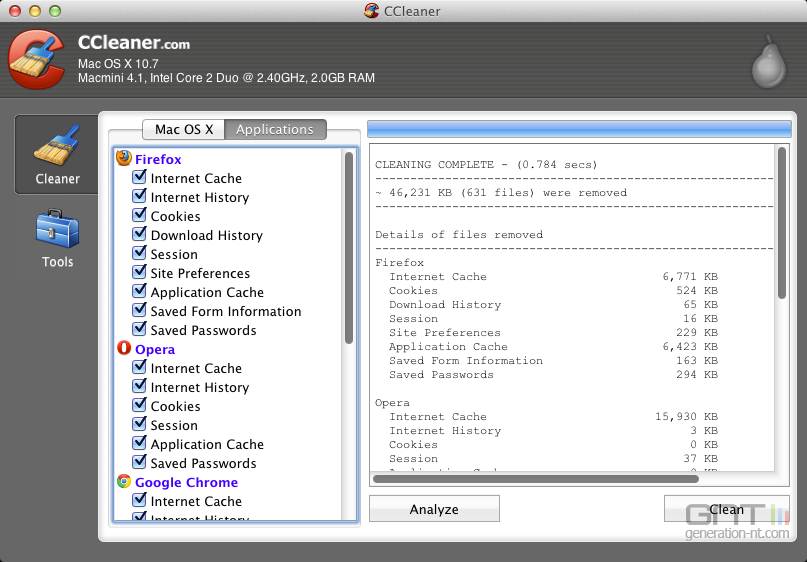Screen dimensions: 807x562
Task: Open the Tools toolbox in the sidebar
Action: click(x=57, y=238)
